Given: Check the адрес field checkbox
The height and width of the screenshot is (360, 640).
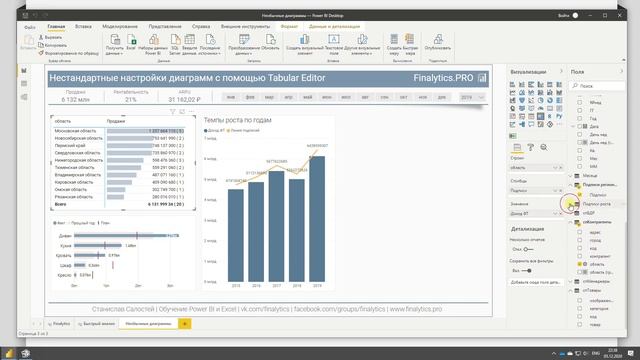Looking at the screenshot, I should point(580,232).
